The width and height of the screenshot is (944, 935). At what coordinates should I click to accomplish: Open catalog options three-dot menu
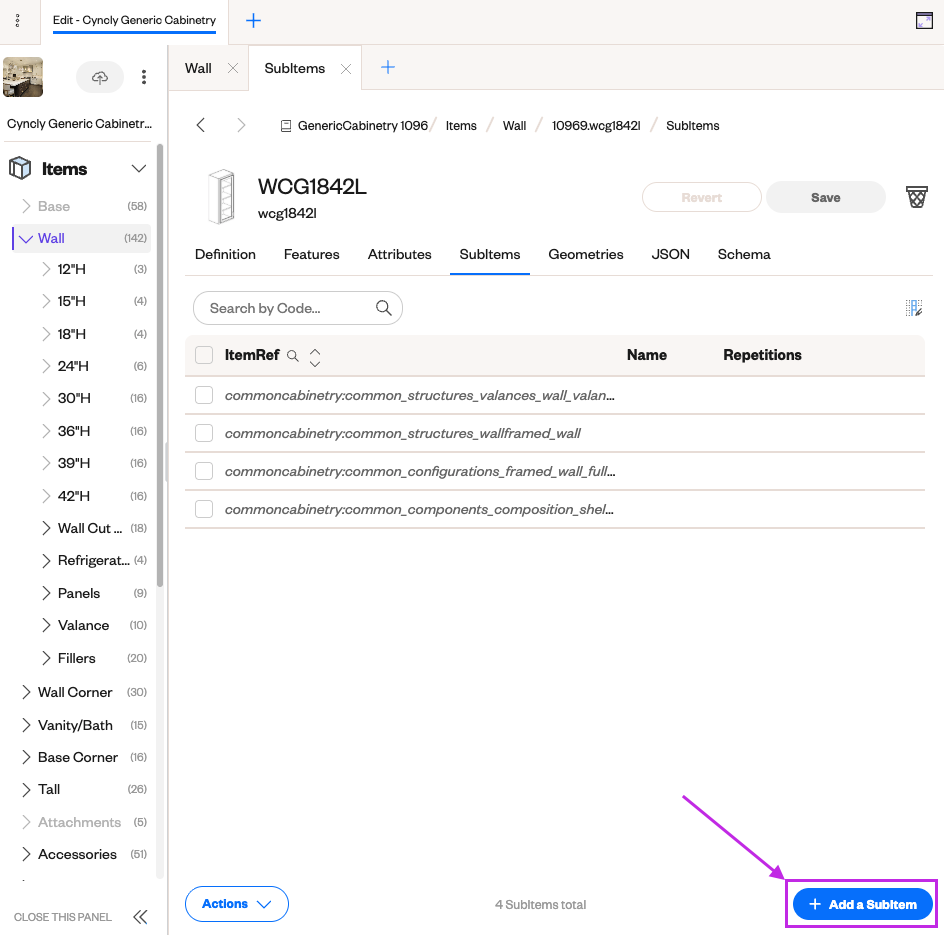tap(143, 77)
